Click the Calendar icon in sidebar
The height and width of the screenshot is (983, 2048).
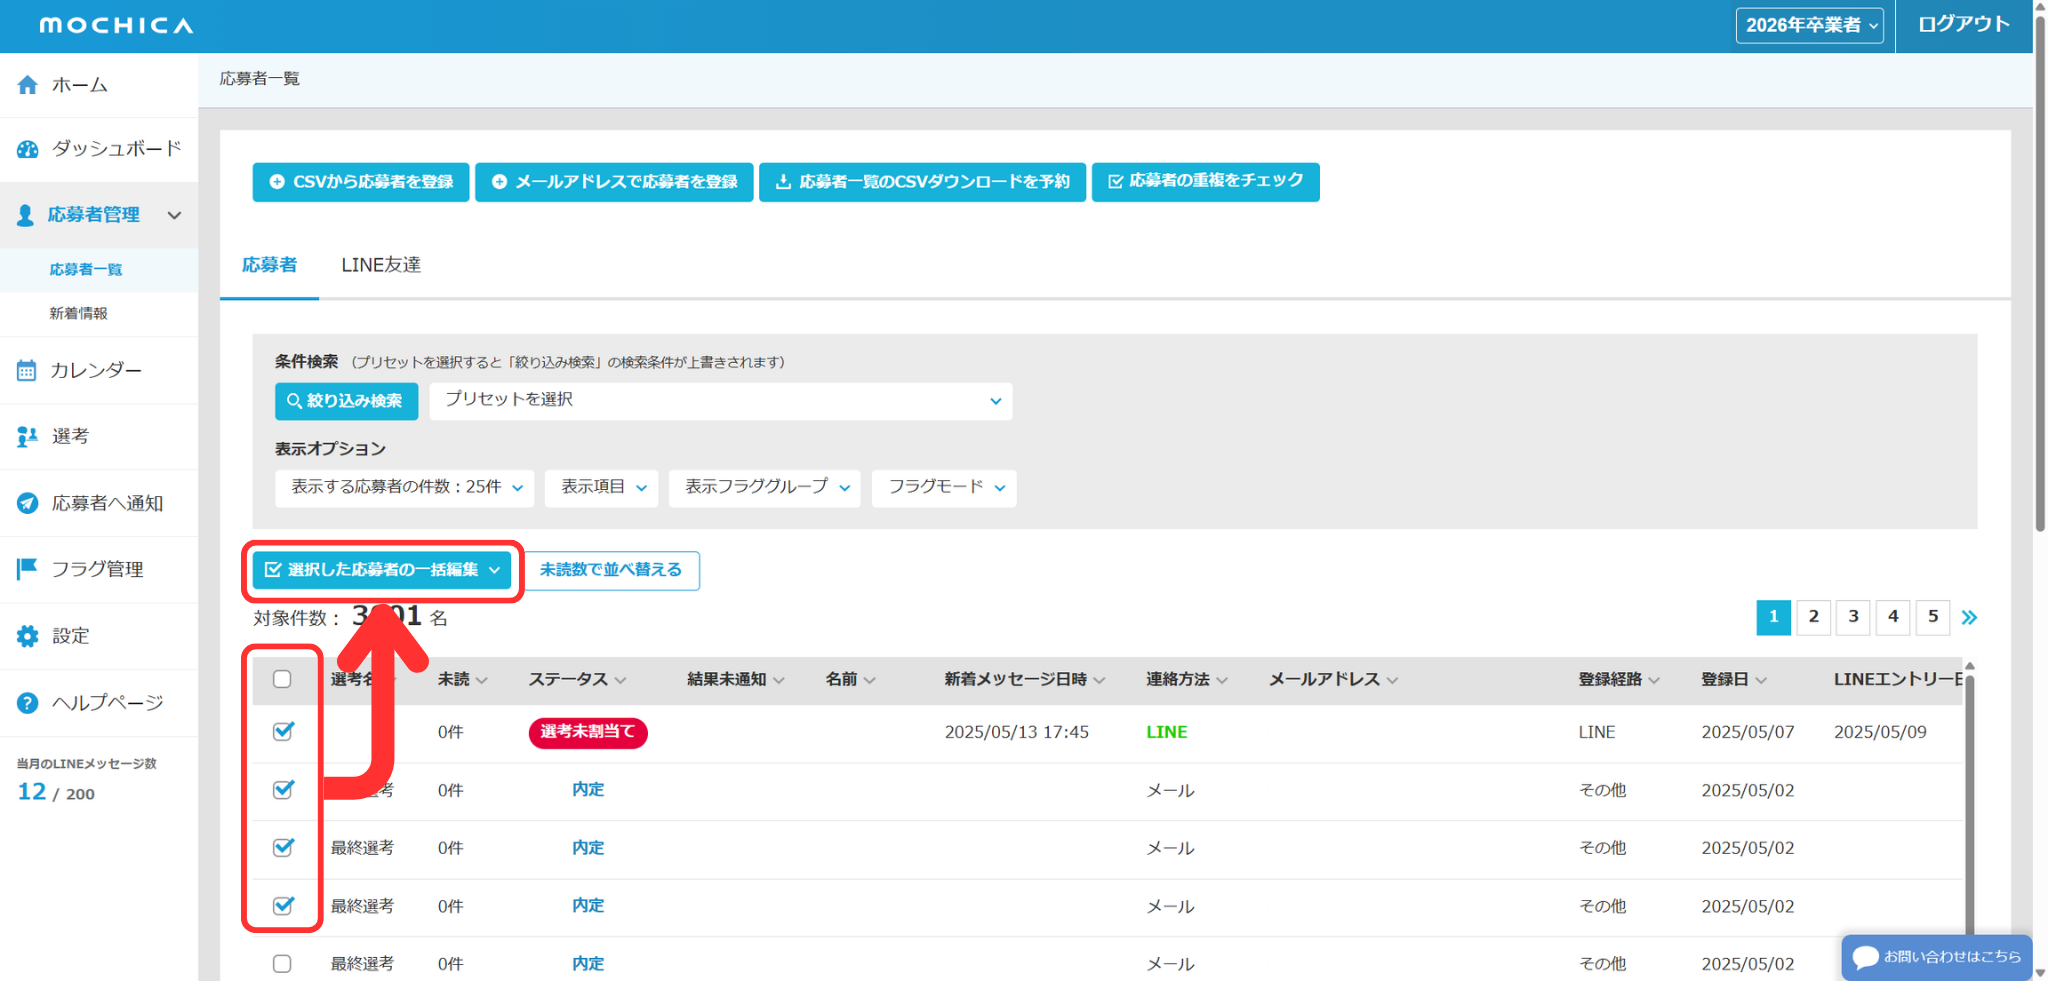point(27,371)
